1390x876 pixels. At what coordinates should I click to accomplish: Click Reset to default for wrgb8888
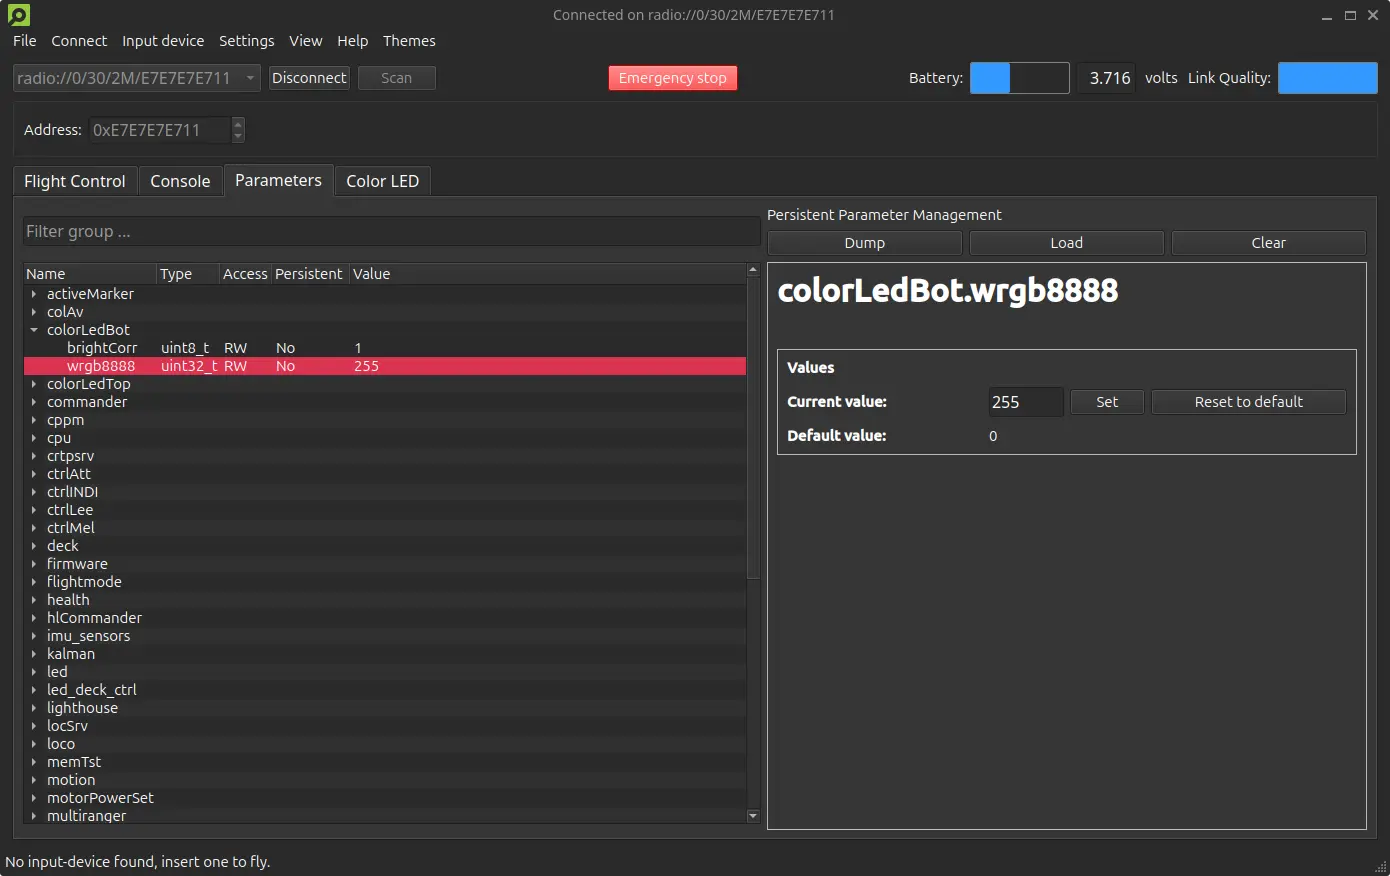click(x=1247, y=401)
